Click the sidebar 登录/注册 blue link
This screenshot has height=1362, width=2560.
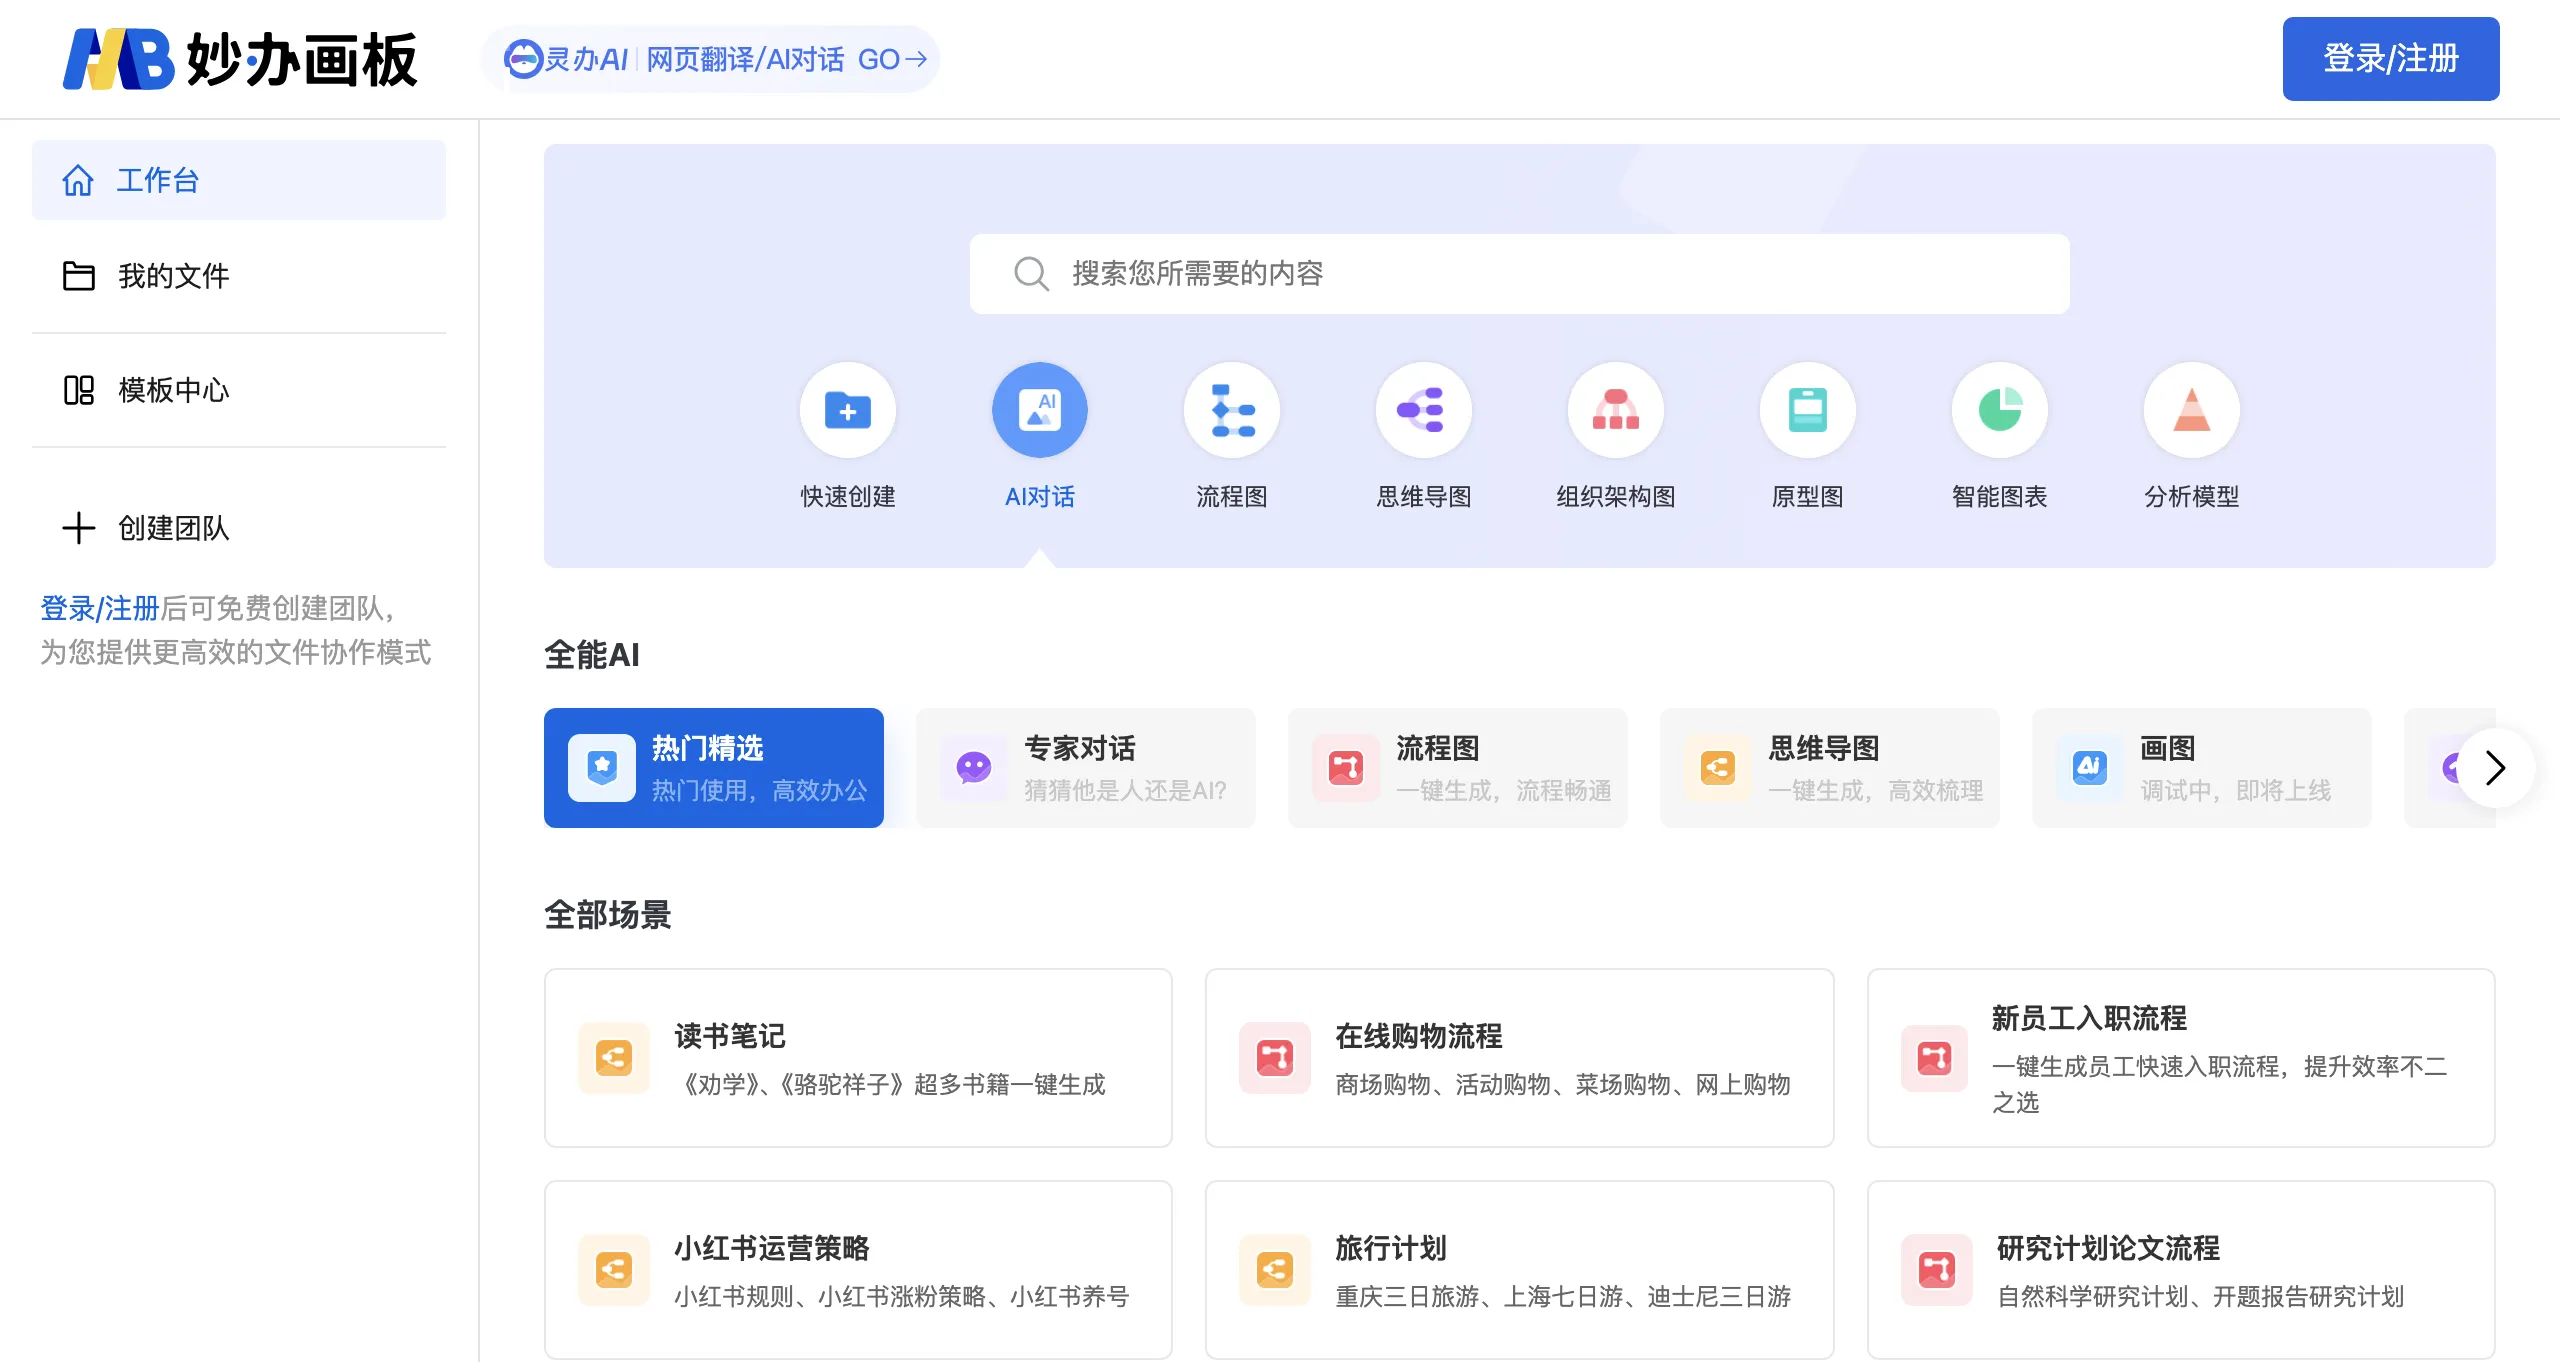(x=99, y=608)
